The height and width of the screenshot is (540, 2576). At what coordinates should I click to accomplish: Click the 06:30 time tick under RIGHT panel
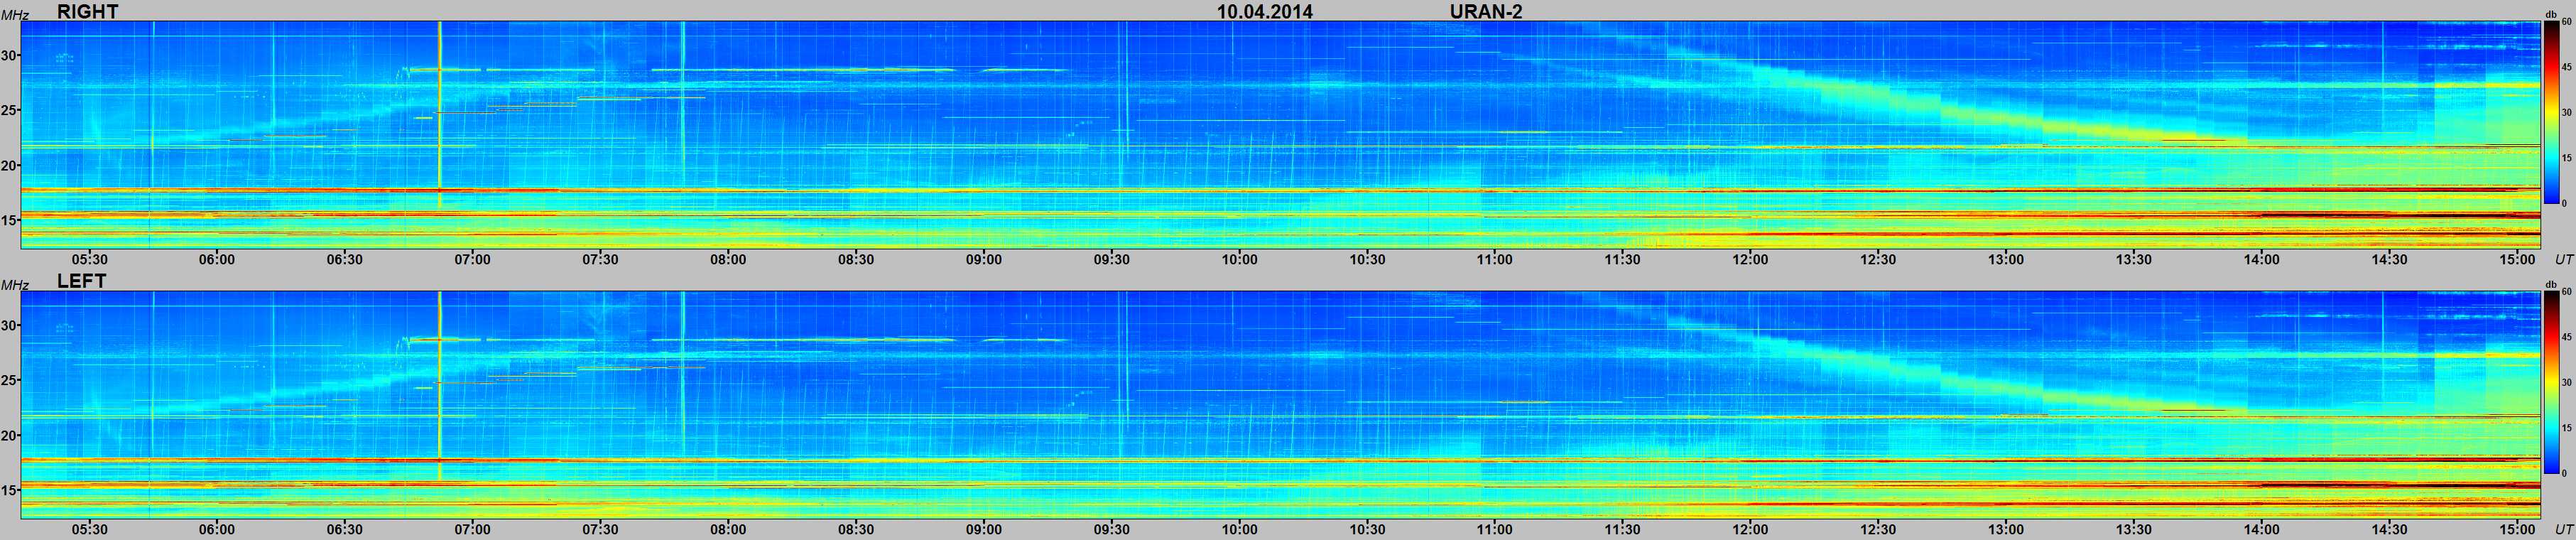(345, 259)
